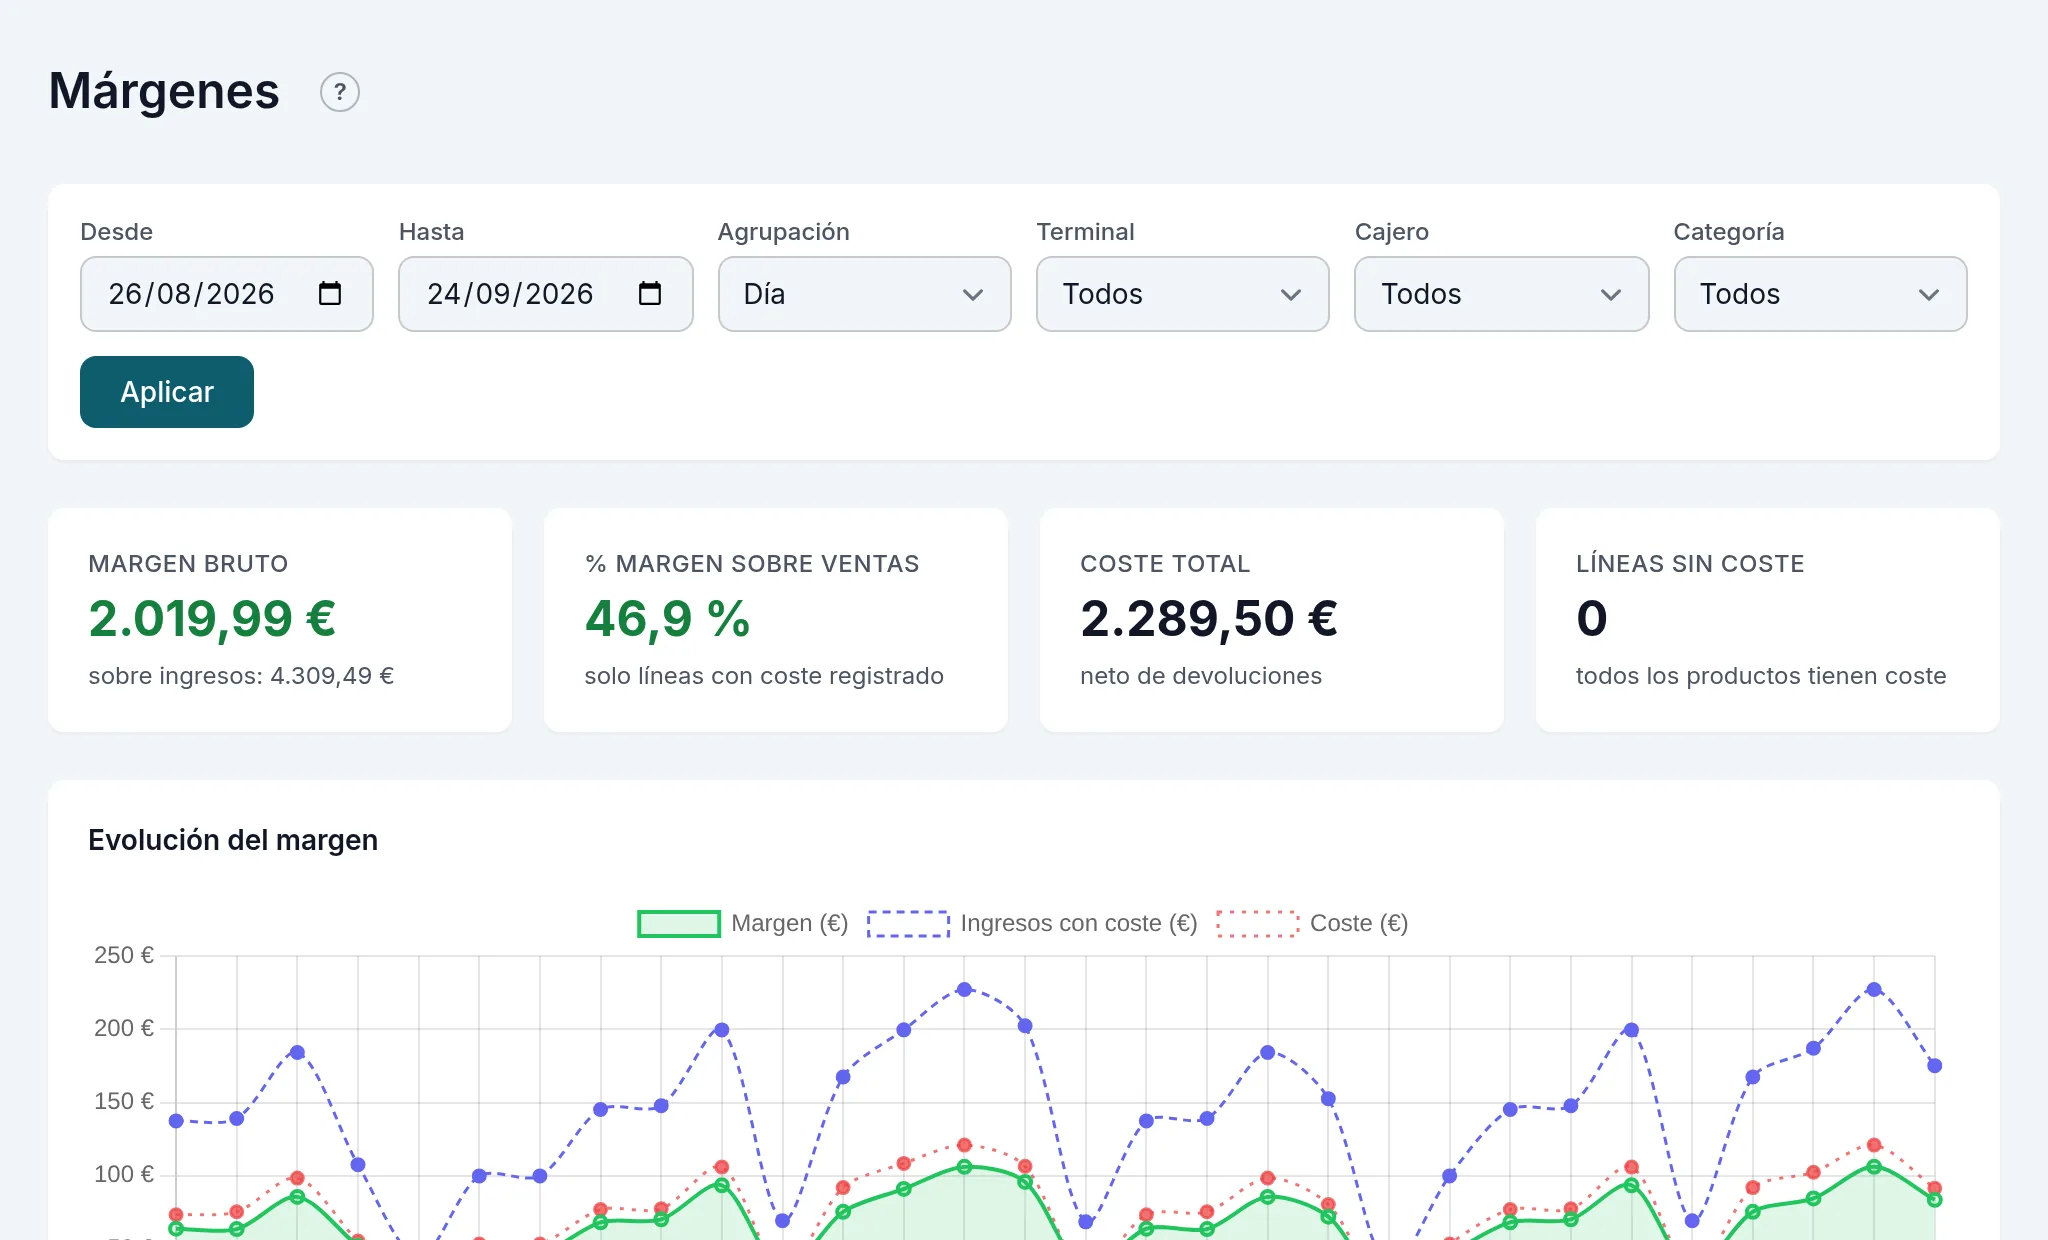The height and width of the screenshot is (1240, 2048).
Task: Expand the Cajero dropdown
Action: coord(1502,294)
